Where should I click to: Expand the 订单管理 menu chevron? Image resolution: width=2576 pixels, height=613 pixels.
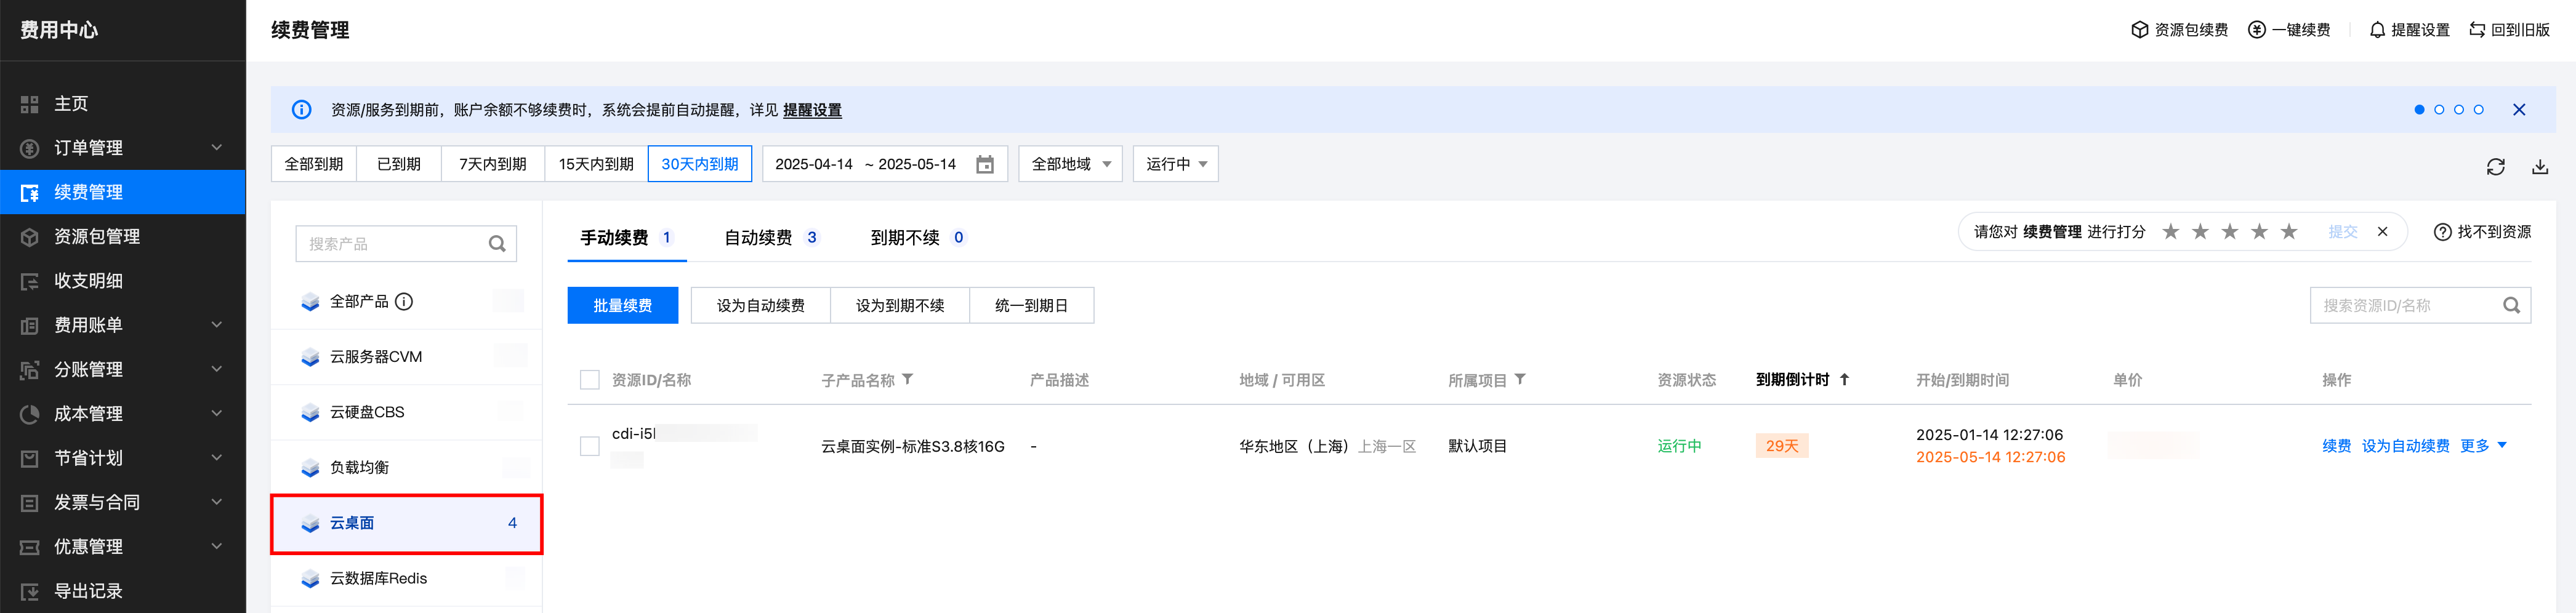click(216, 148)
